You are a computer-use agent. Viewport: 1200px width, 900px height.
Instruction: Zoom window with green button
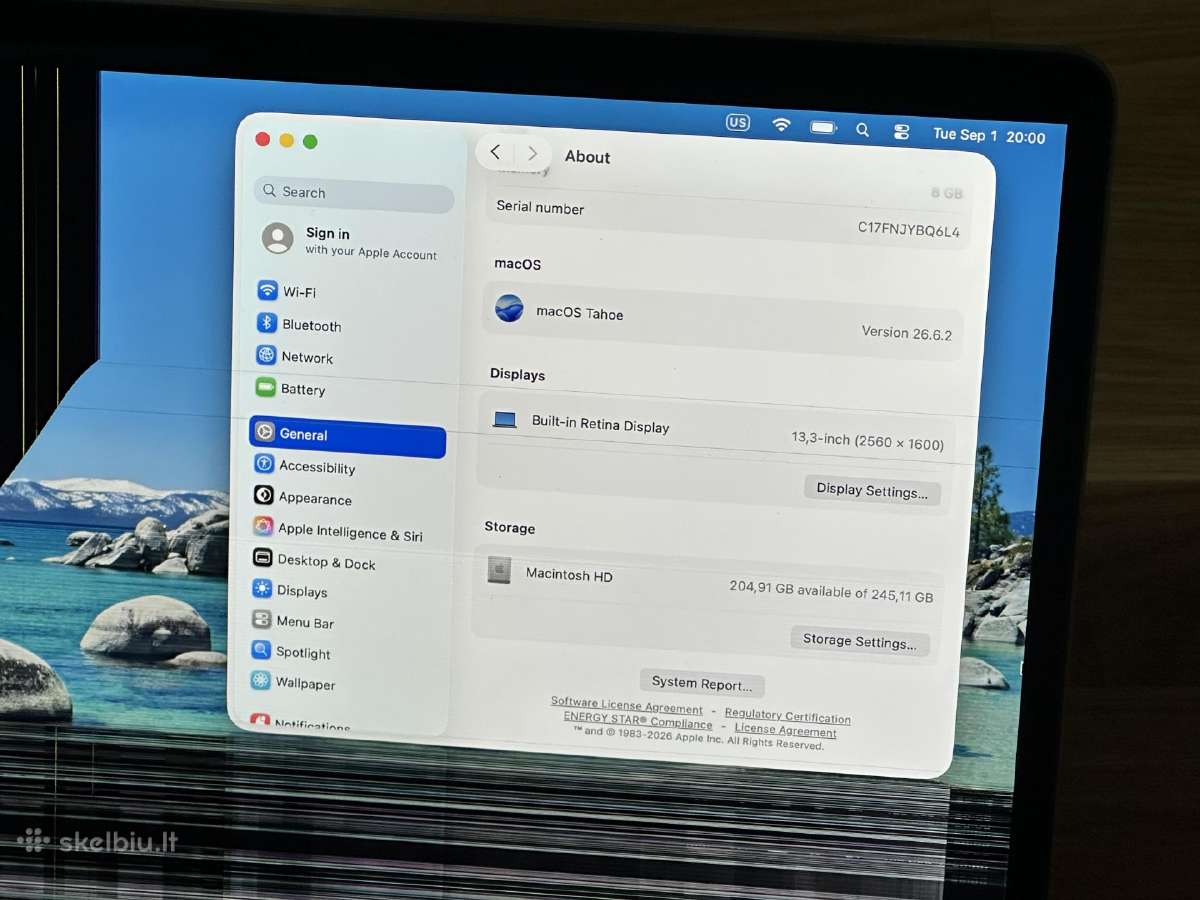point(310,141)
